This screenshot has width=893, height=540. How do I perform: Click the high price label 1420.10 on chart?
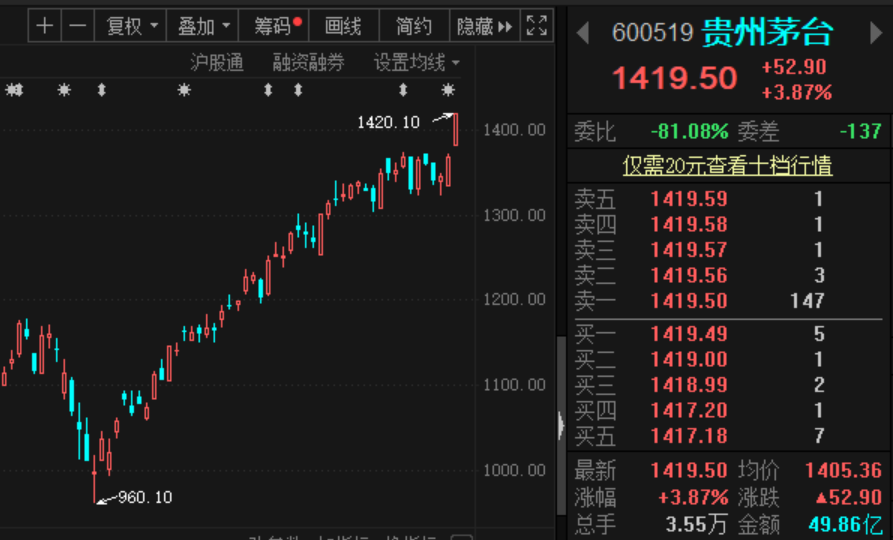click(x=388, y=122)
